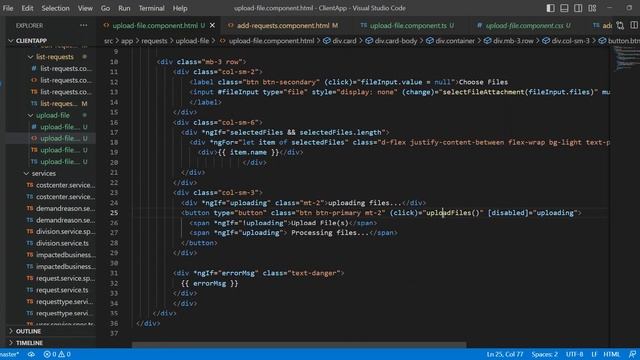Close the upload-file.component.html tab

coord(212,25)
